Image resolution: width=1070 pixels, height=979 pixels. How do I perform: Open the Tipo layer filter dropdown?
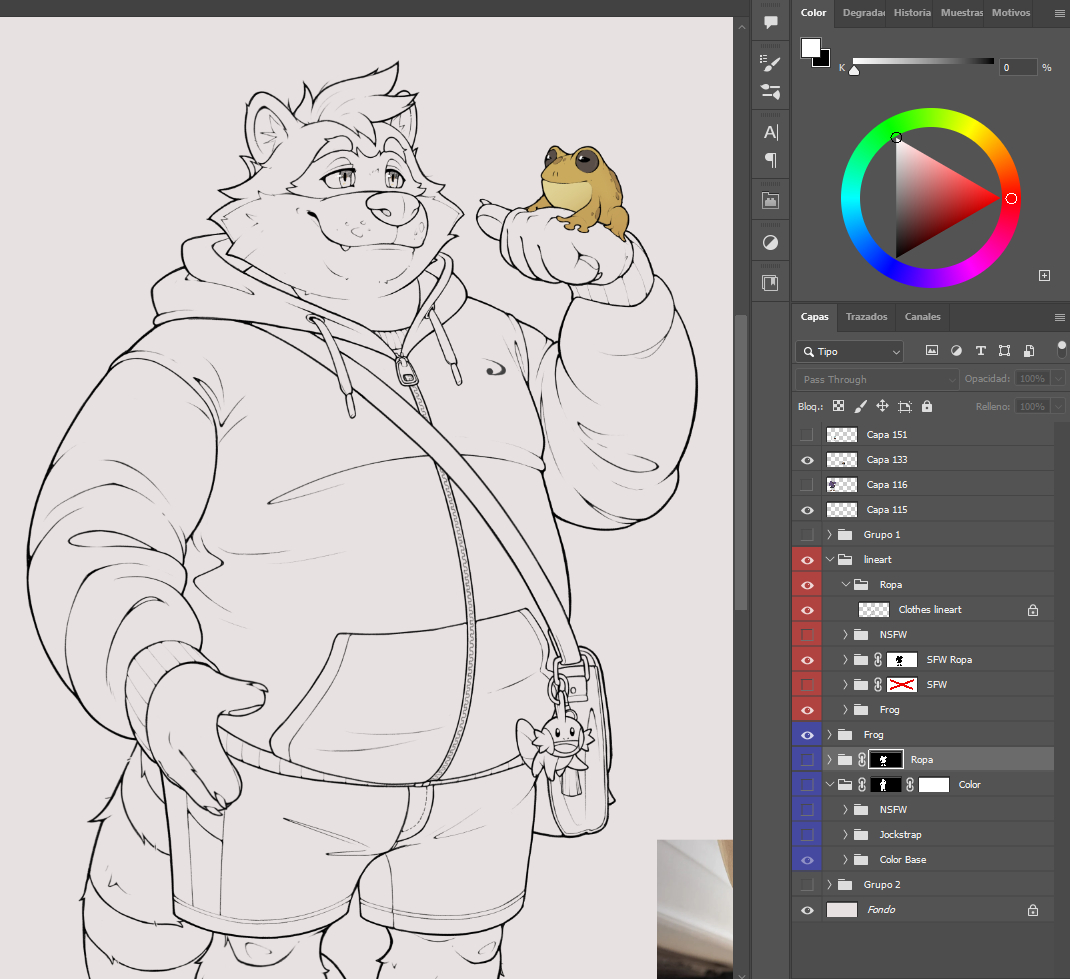[850, 352]
